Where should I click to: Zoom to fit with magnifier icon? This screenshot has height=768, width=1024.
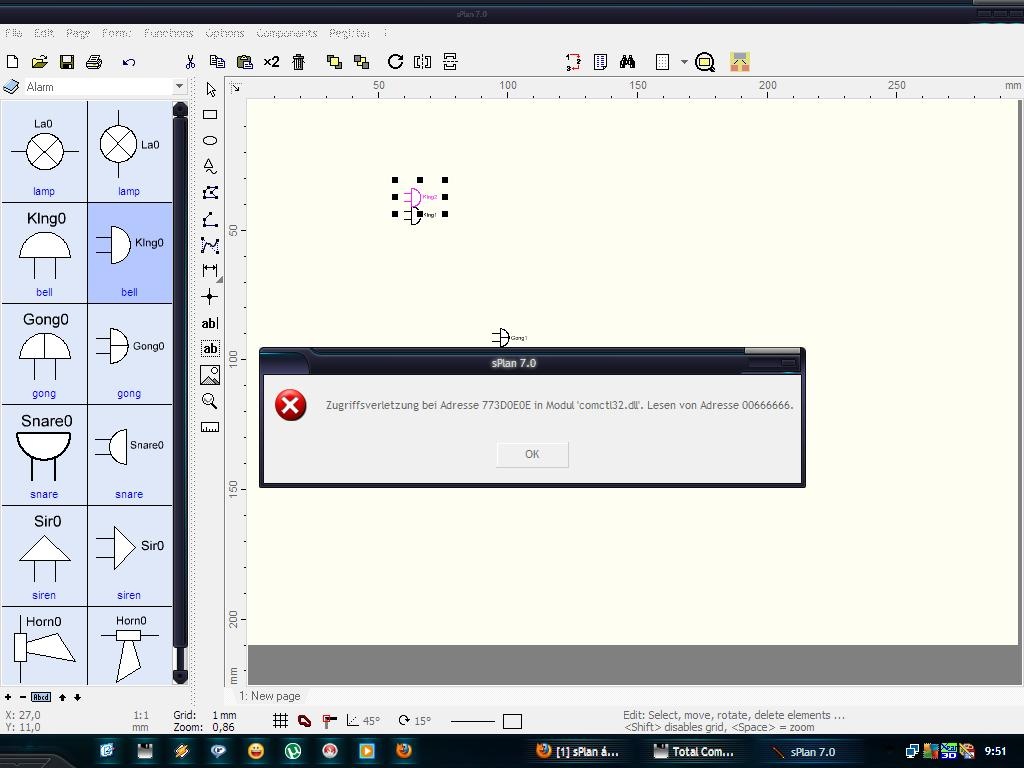[x=705, y=62]
